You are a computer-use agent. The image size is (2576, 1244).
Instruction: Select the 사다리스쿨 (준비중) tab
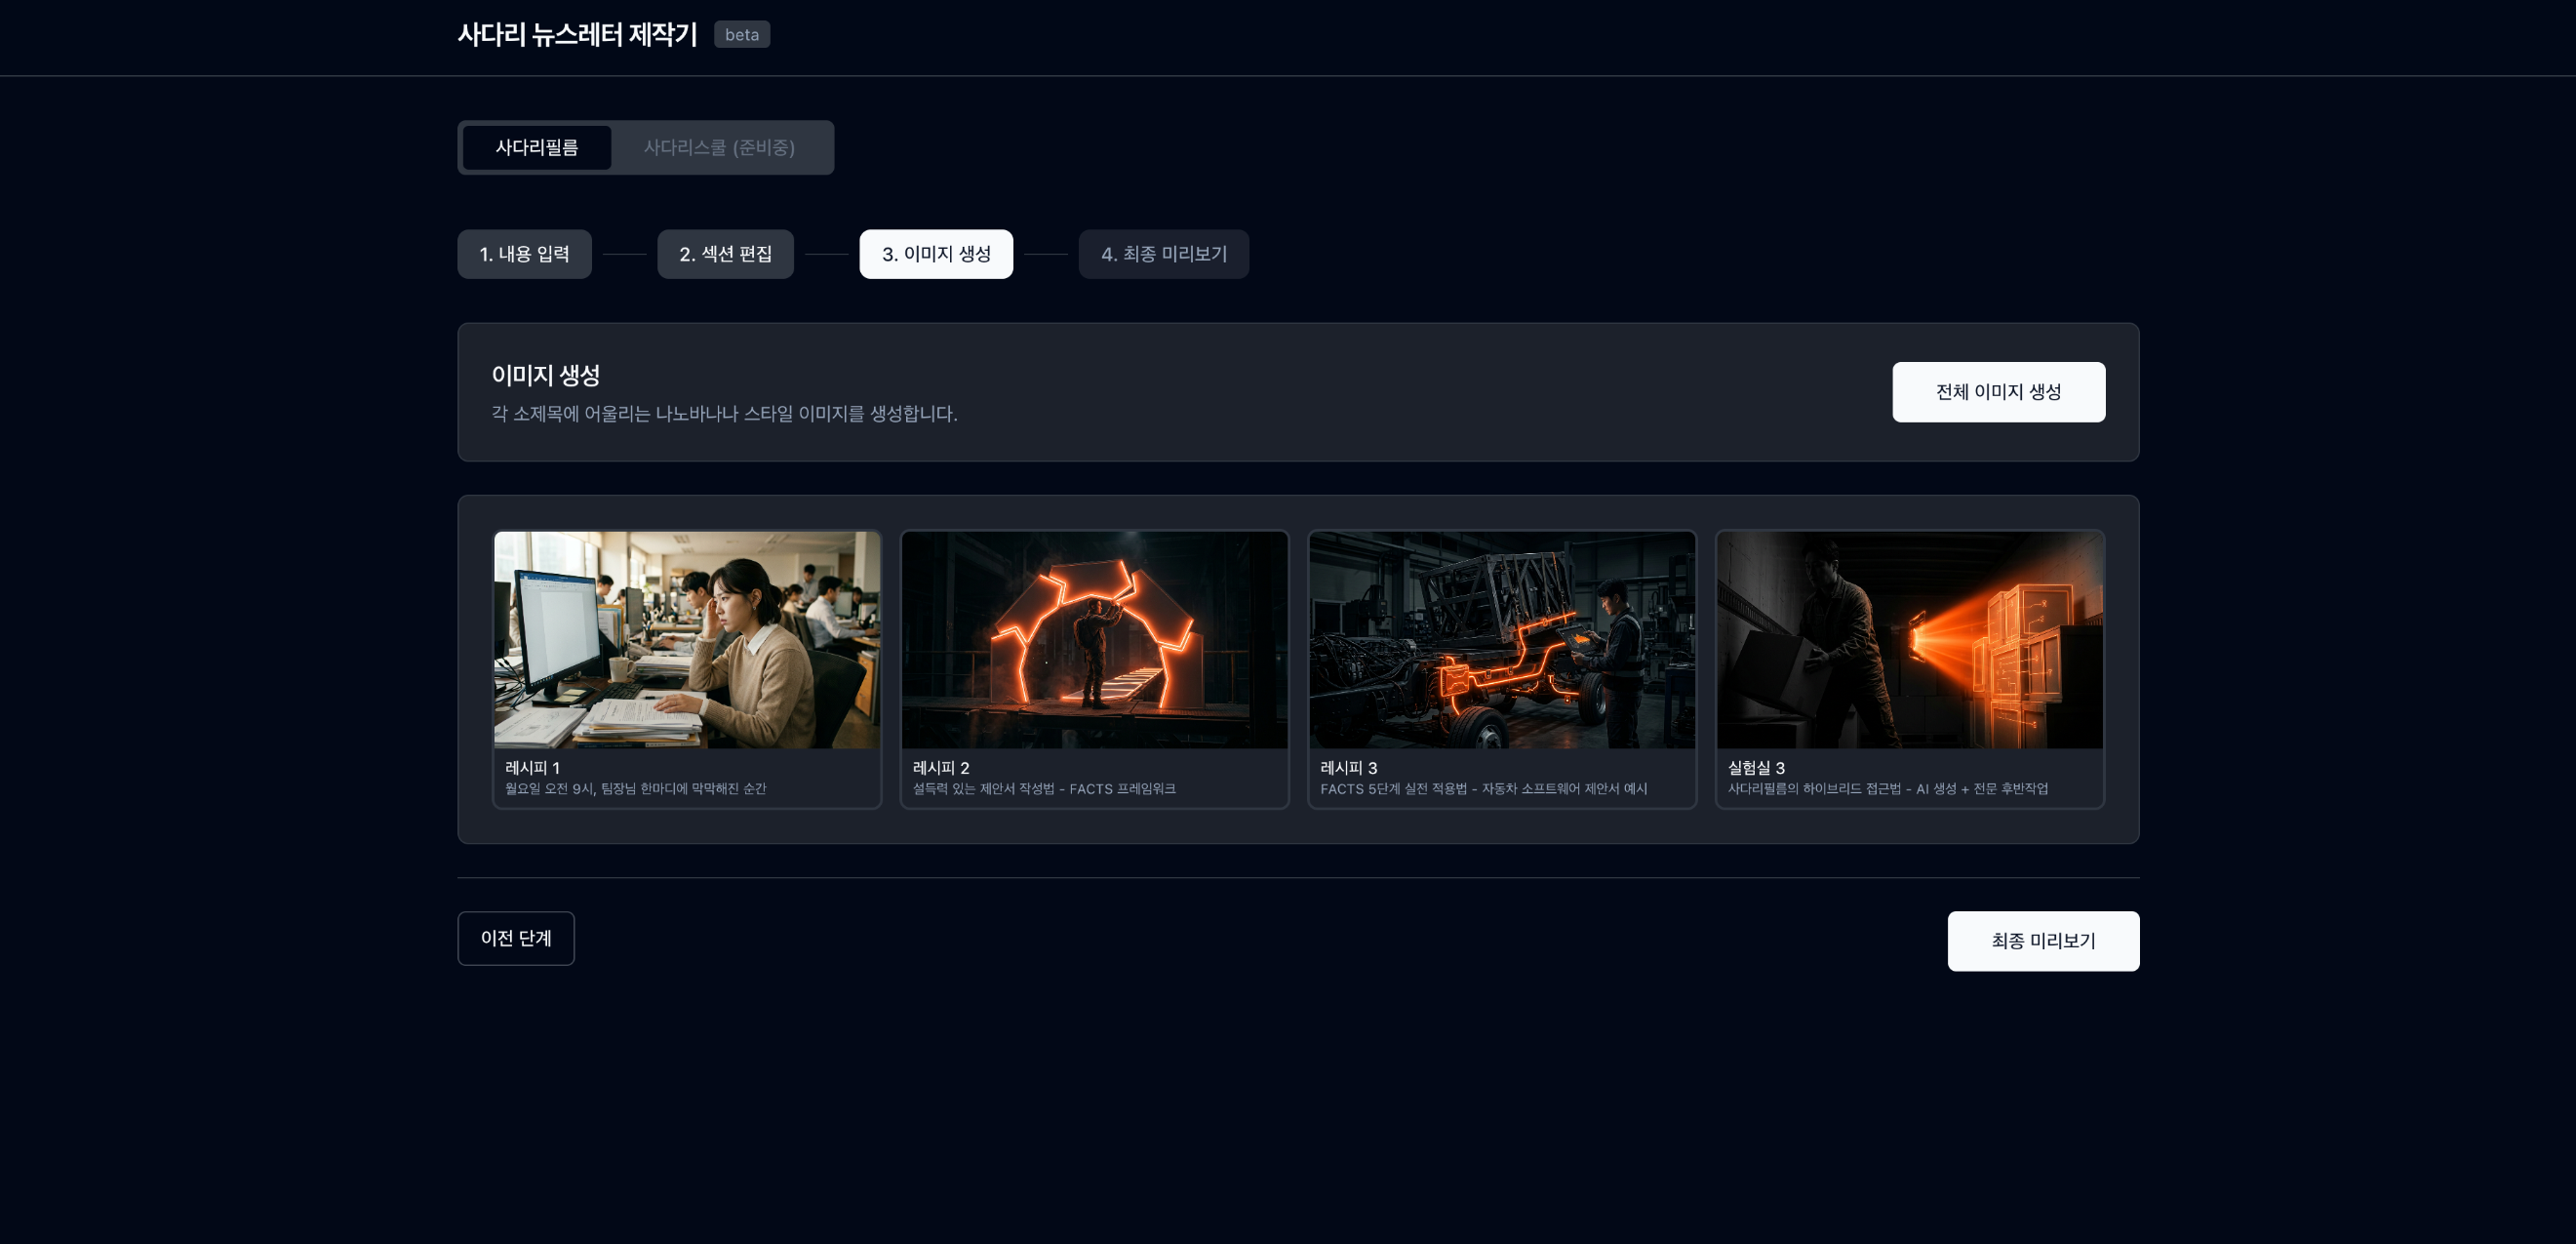(718, 148)
